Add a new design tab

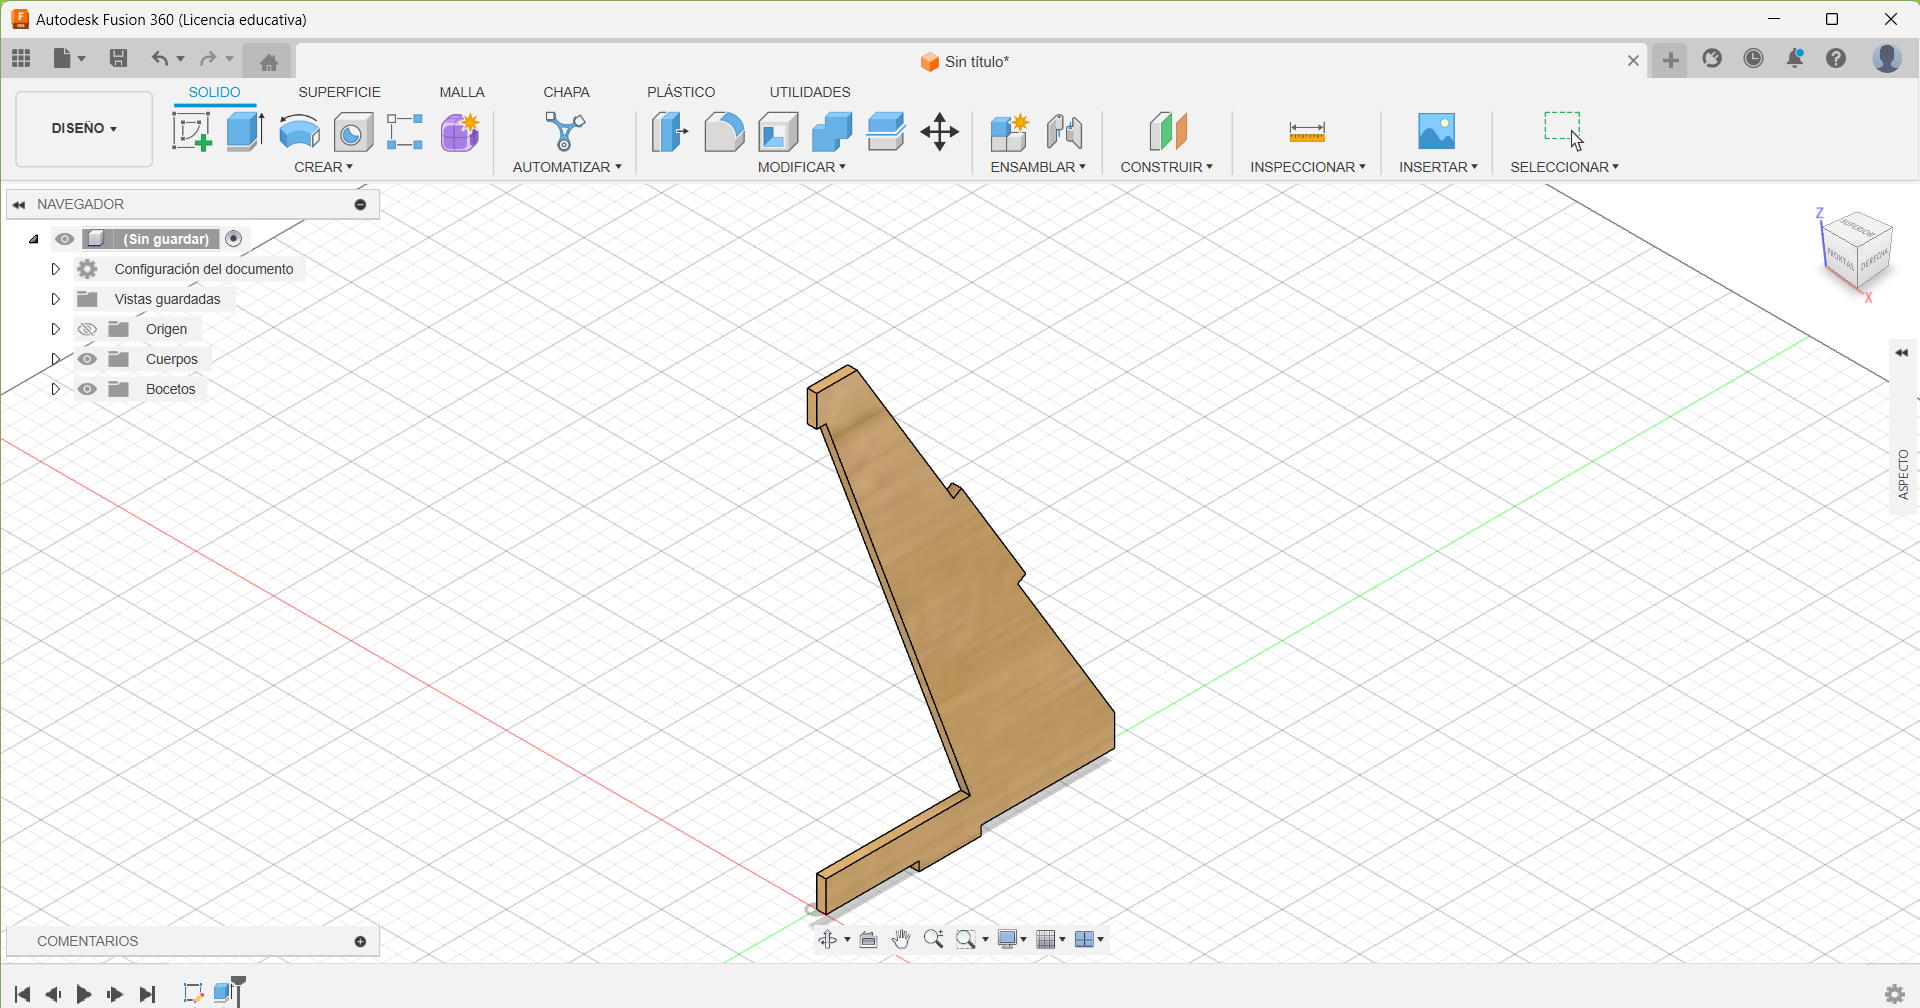[x=1670, y=61]
